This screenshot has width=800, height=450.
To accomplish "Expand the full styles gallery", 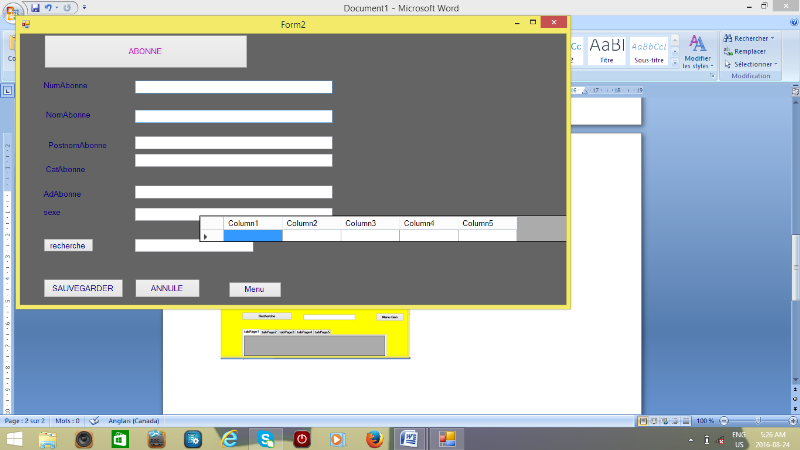I will coord(675,63).
